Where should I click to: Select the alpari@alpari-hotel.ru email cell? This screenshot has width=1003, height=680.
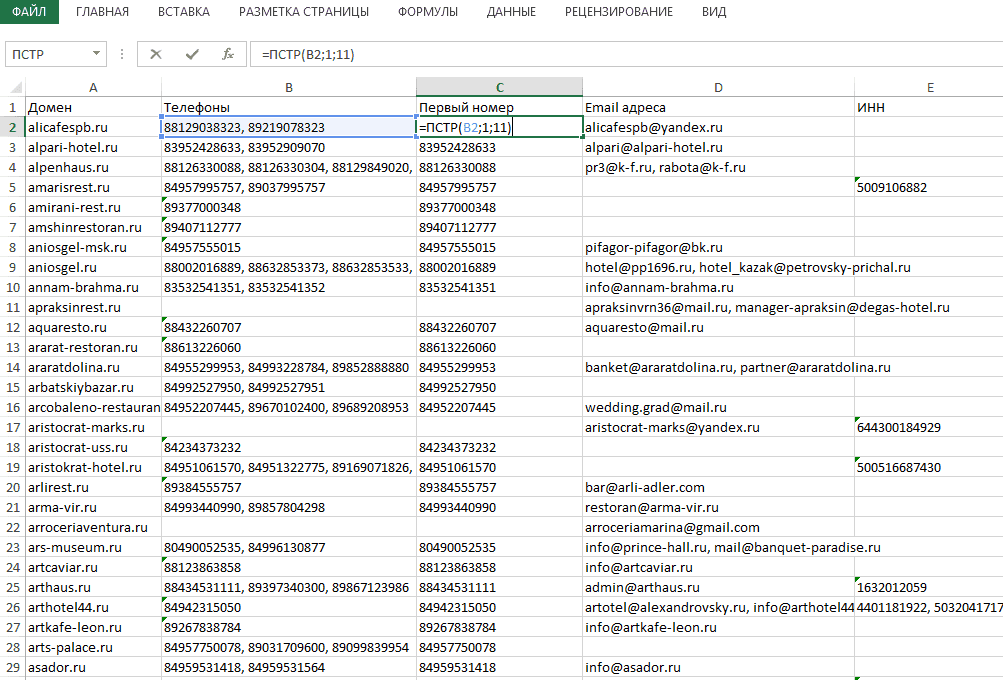click(718, 147)
